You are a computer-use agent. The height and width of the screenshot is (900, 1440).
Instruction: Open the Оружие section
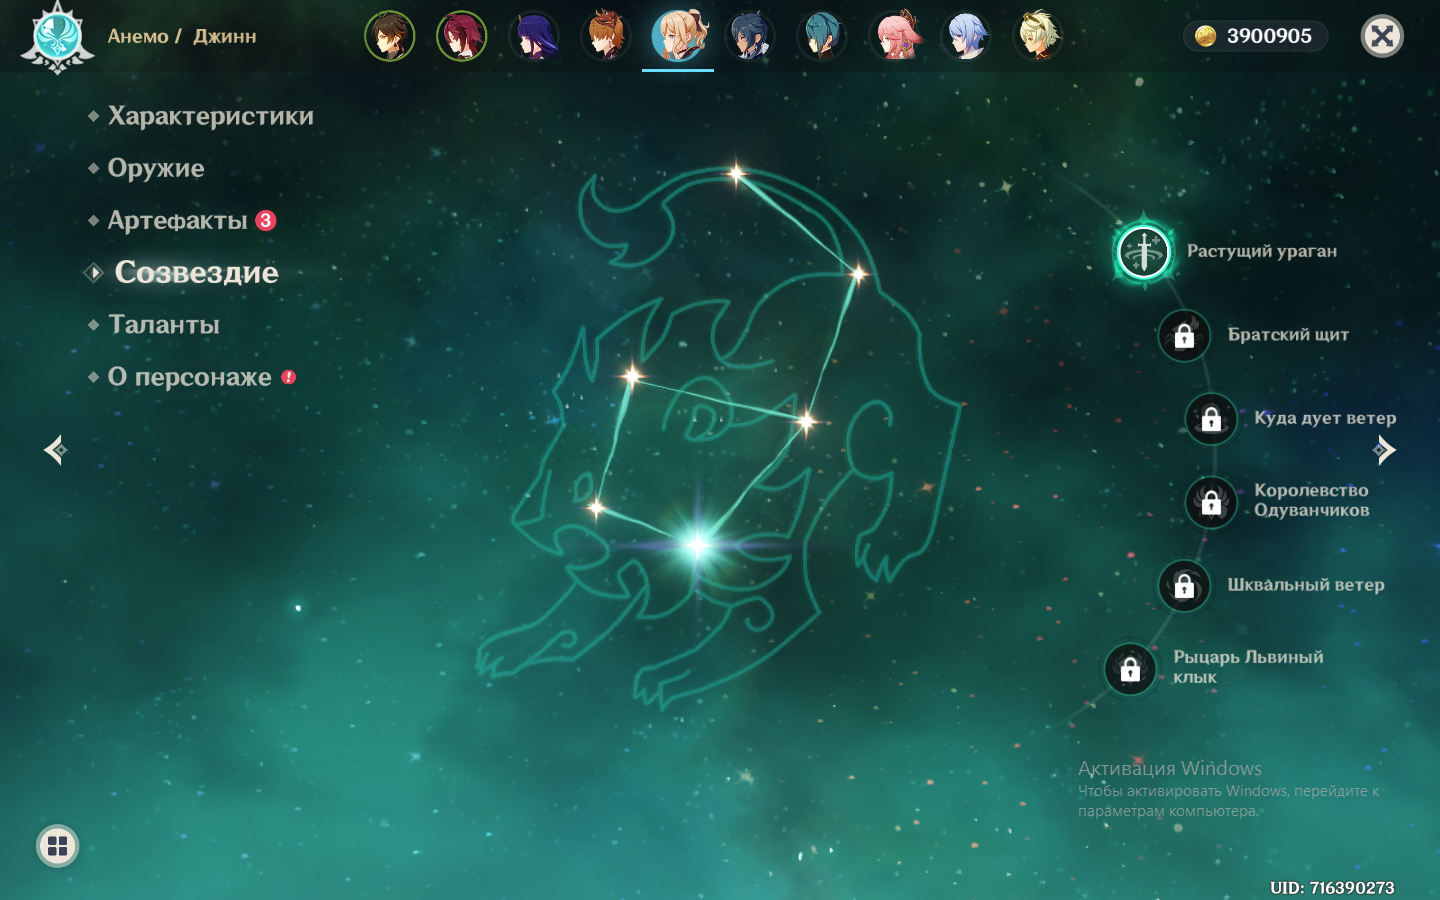pos(156,168)
